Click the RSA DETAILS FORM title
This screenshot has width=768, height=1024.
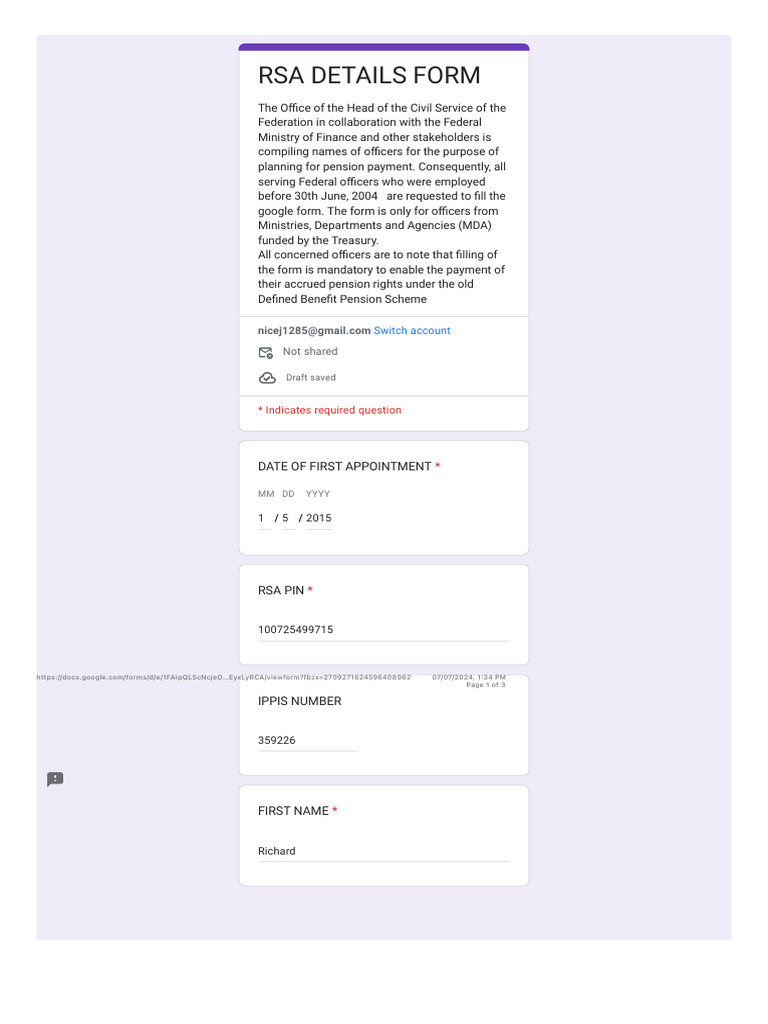point(369,76)
